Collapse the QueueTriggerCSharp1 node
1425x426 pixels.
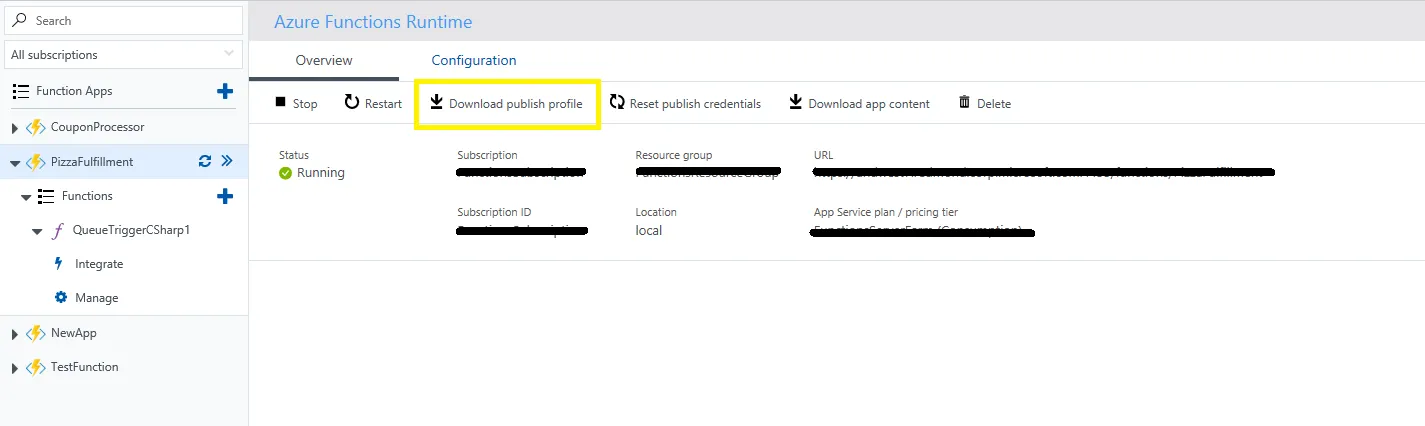pos(37,231)
